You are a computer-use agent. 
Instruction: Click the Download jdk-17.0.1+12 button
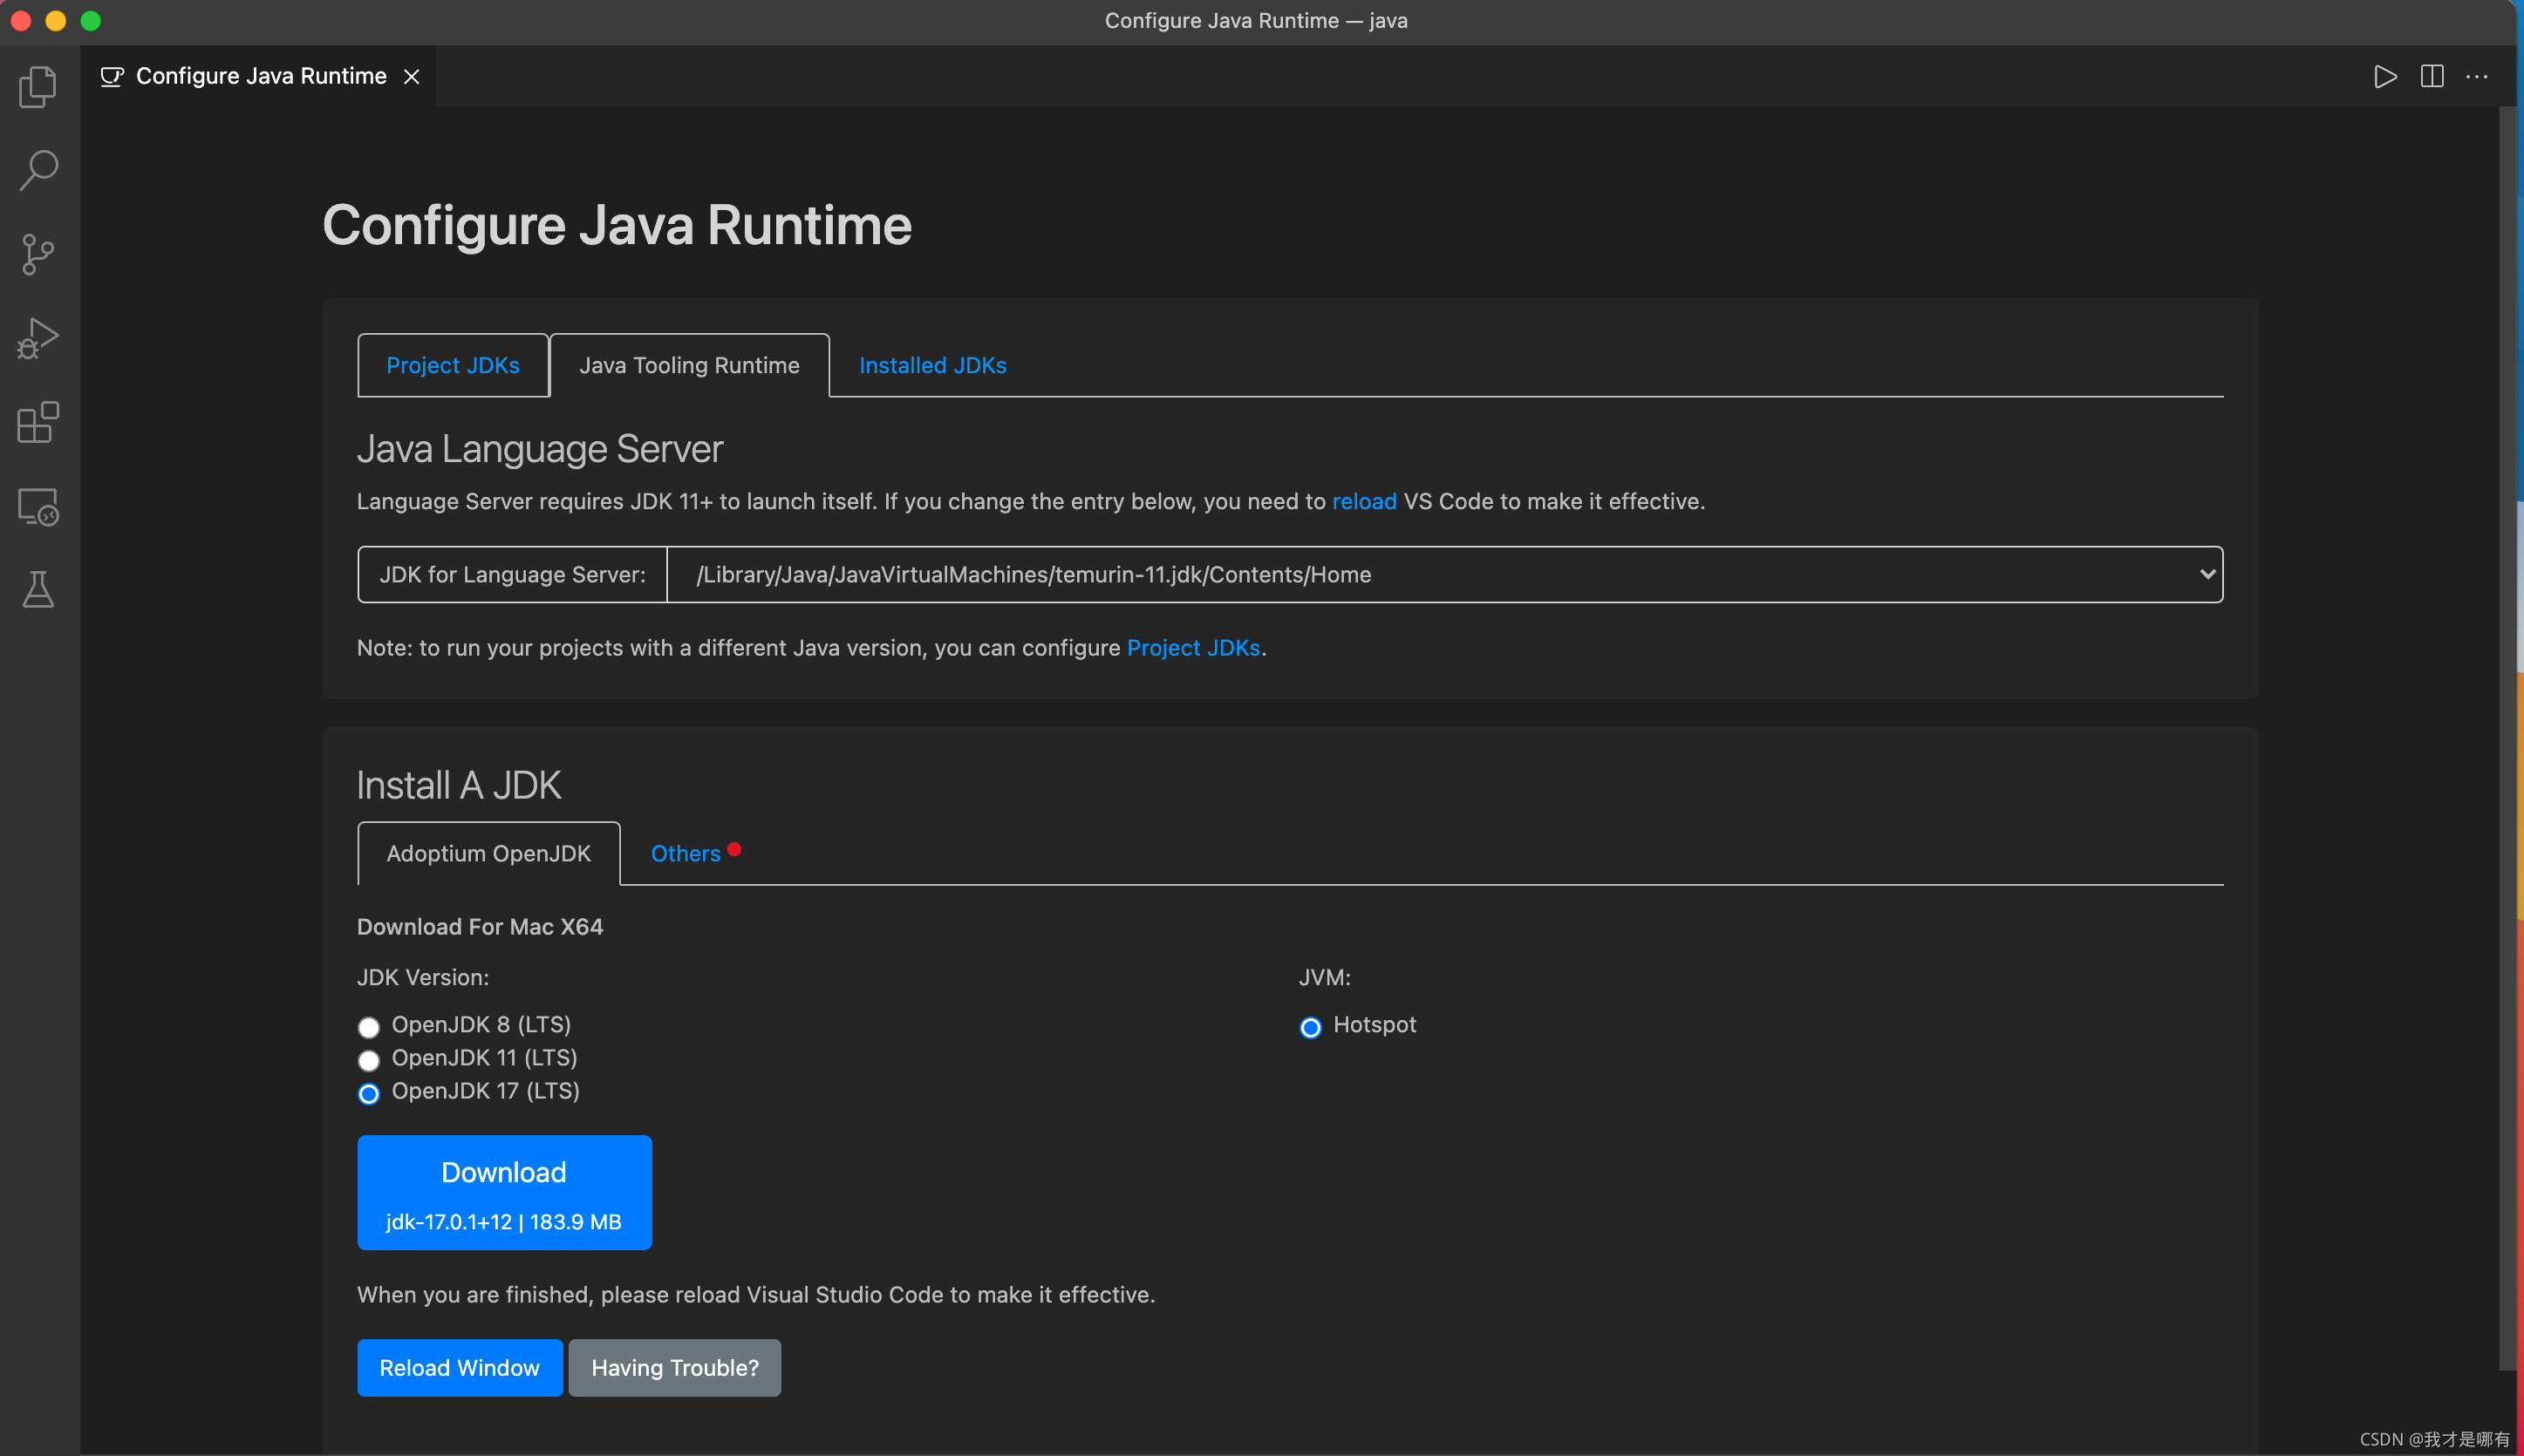pos(504,1192)
